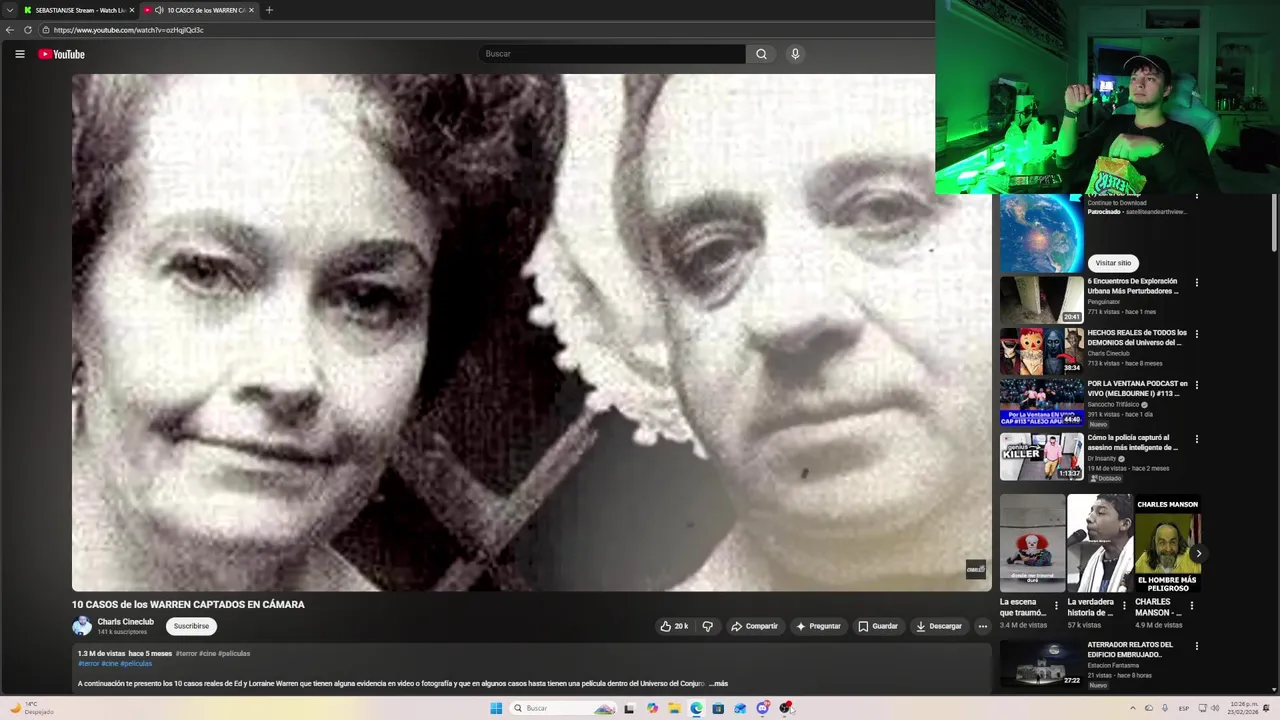Image resolution: width=1280 pixels, height=720 pixels.
Task: Show hidden system tray icons chevron
Action: [x=1133, y=708]
